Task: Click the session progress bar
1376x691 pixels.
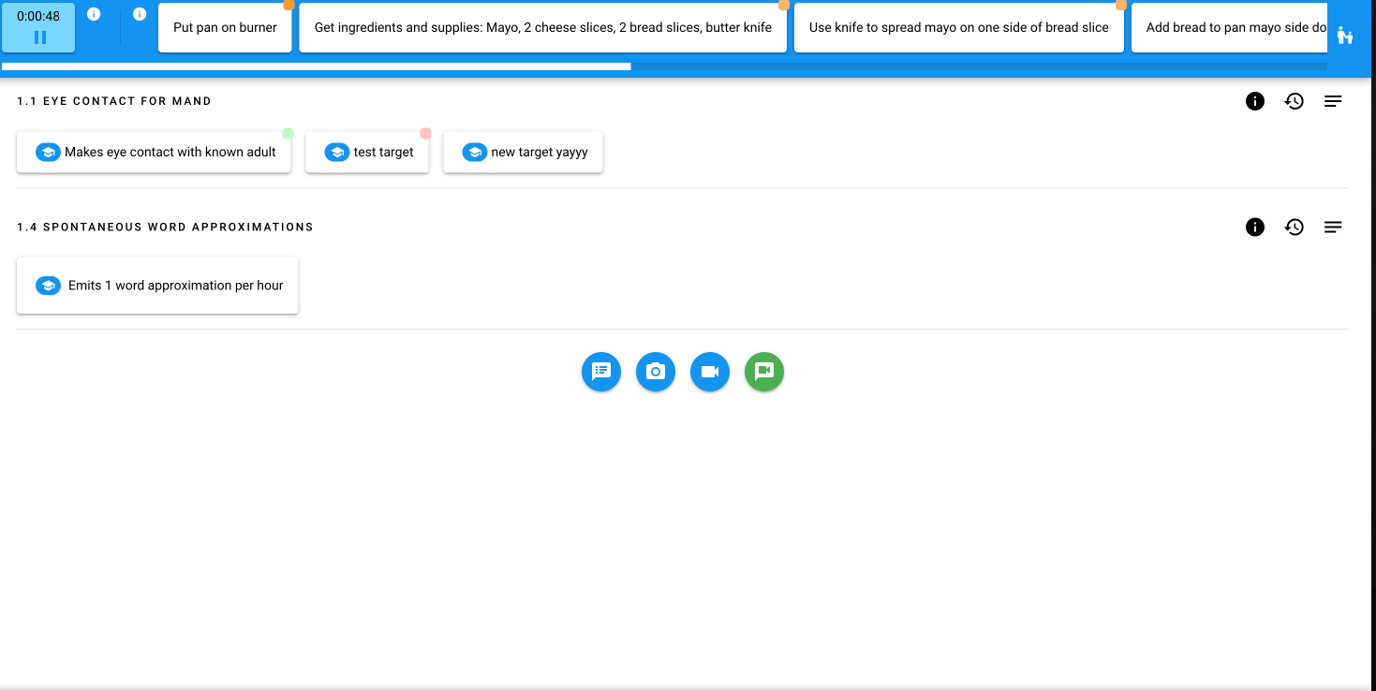Action: pyautogui.click(x=664, y=67)
